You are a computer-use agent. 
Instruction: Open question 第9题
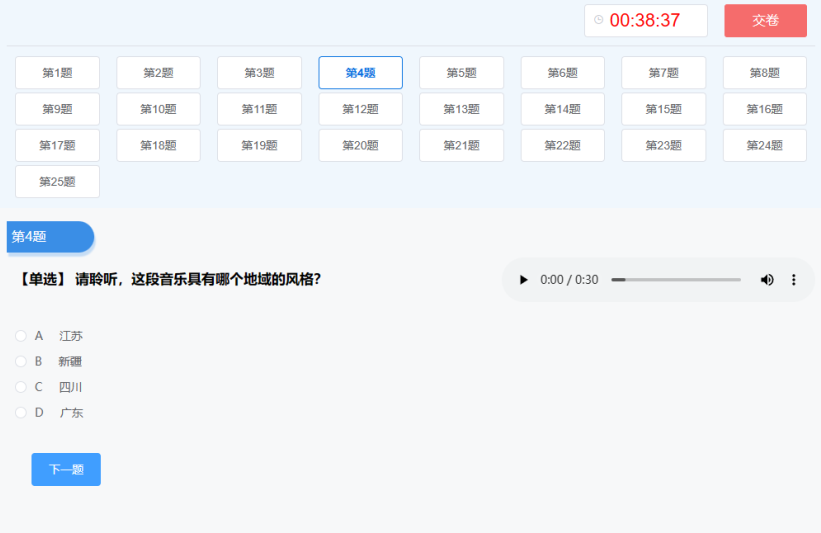click(x=58, y=109)
